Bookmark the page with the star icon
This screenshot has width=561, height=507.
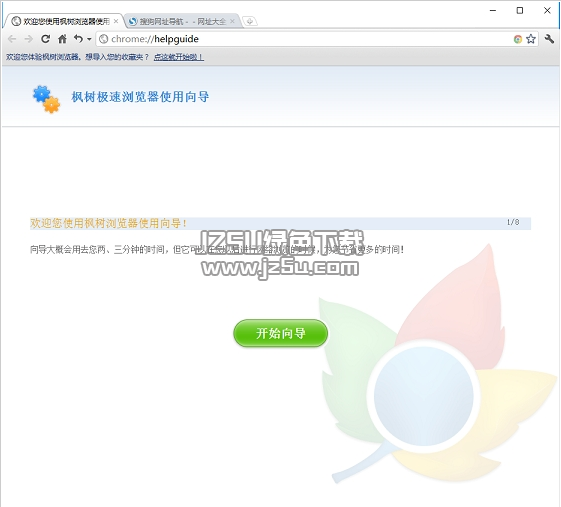(531, 39)
